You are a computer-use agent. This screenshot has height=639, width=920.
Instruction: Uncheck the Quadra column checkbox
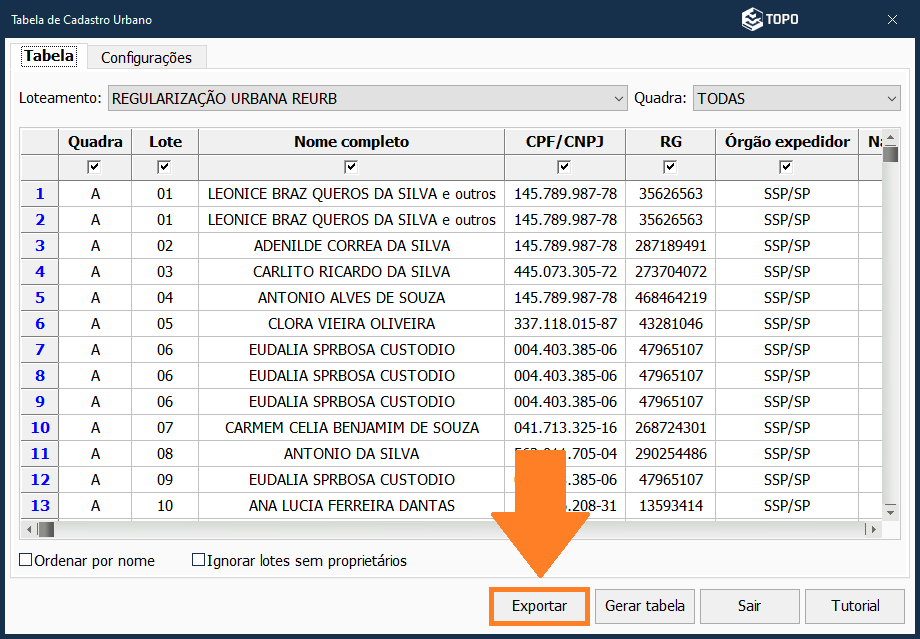95,167
